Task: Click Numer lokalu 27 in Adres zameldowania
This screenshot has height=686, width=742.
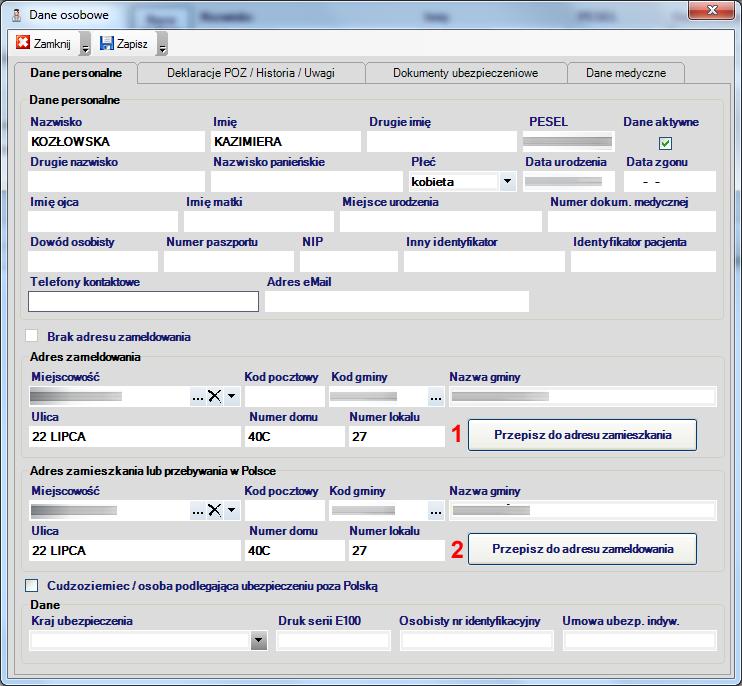Action: coord(397,436)
